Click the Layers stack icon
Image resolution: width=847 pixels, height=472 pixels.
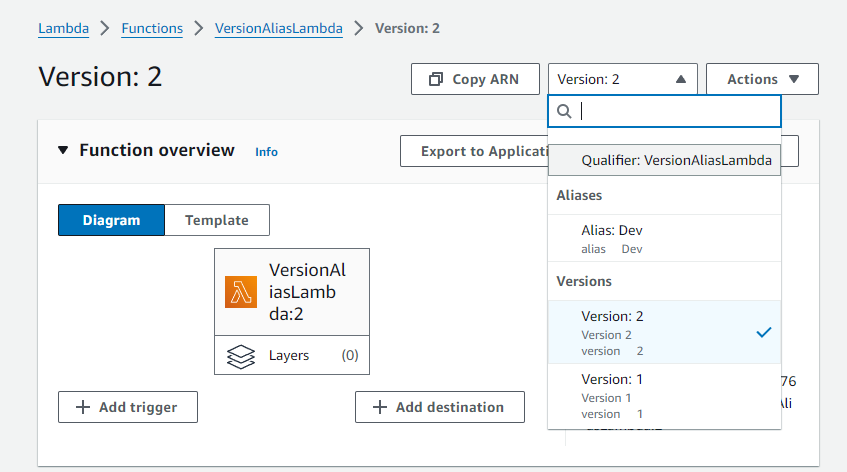tap(241, 356)
